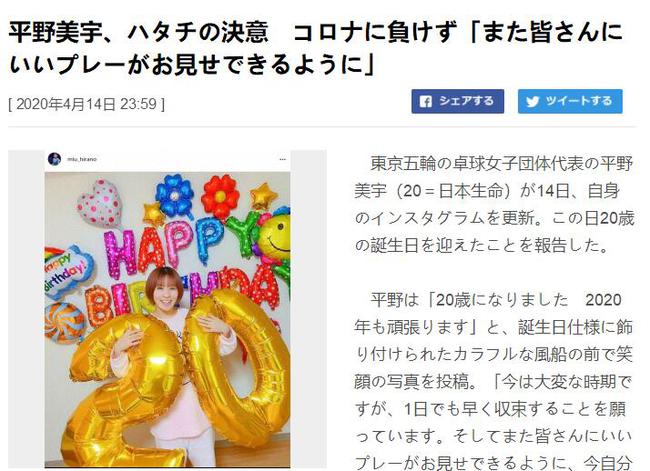The height and width of the screenshot is (471, 650).
Task: Click the yellow smiley face balloon
Action: 275,236
